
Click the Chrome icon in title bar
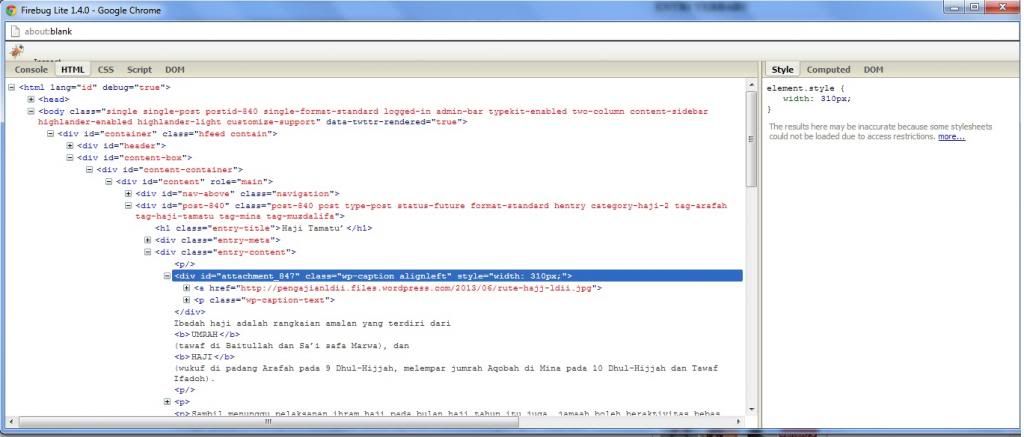click(x=10, y=9)
